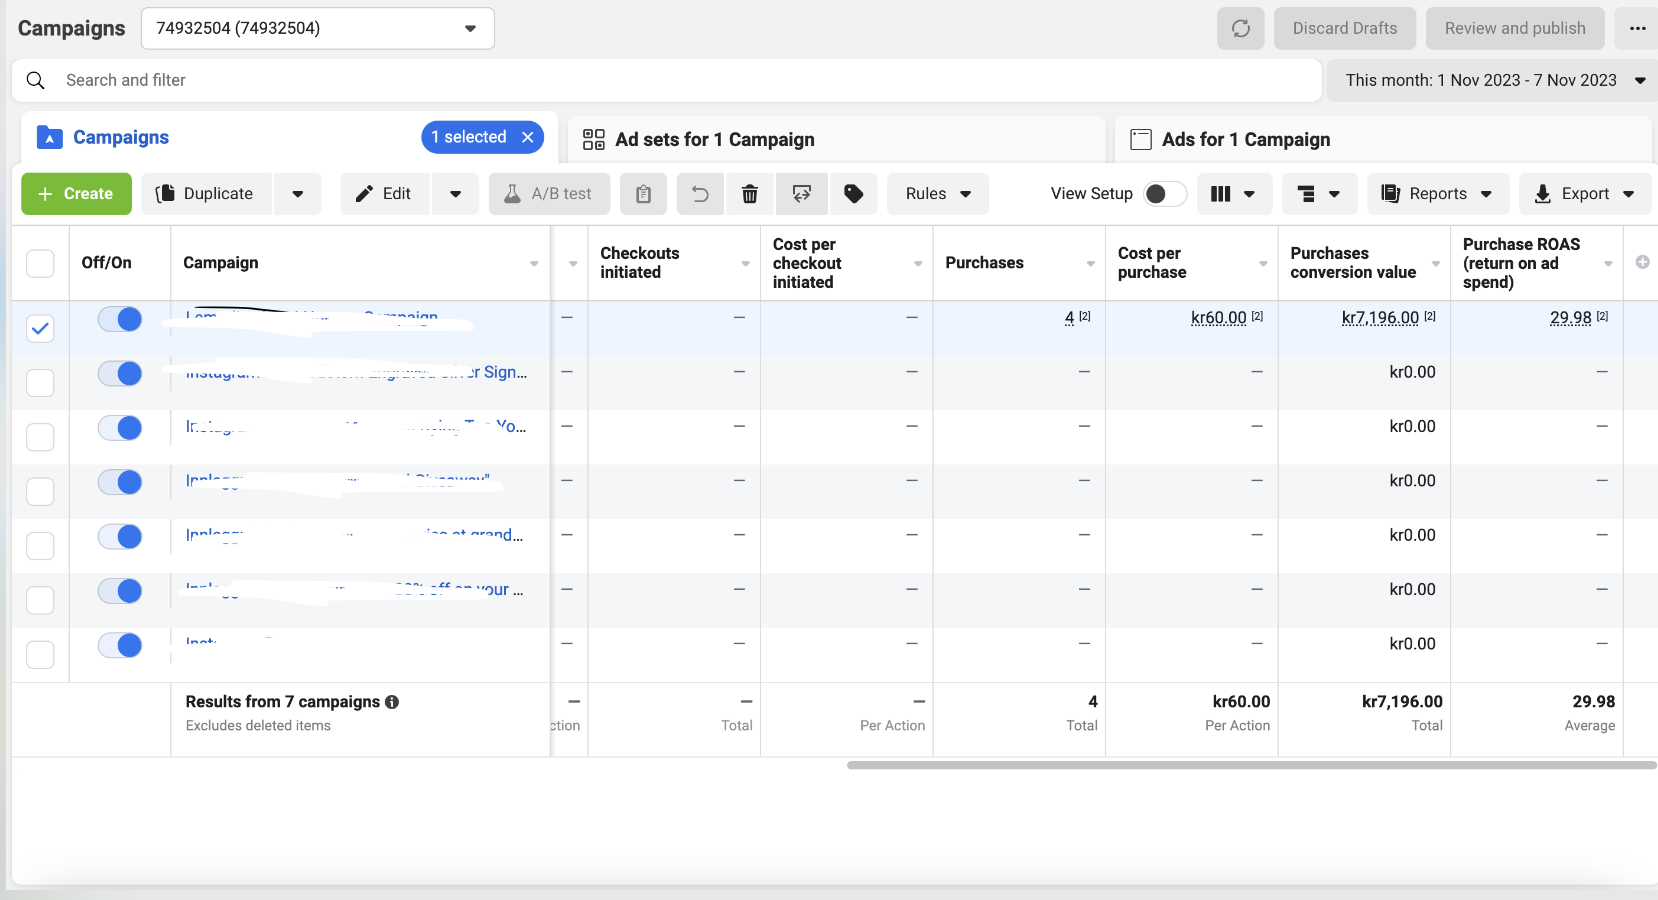Toggle the select-all header checkbox
Image resolution: width=1658 pixels, height=900 pixels.
(40, 263)
